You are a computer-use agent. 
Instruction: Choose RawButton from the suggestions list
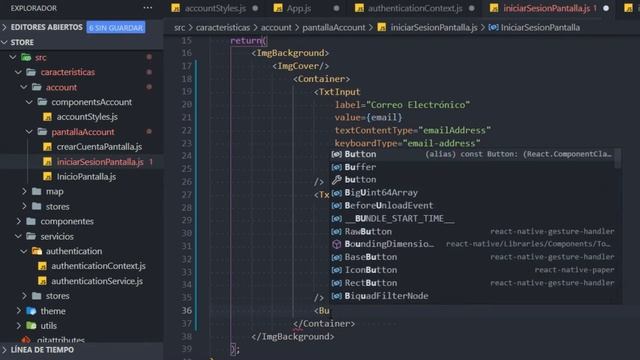[x=473, y=231]
